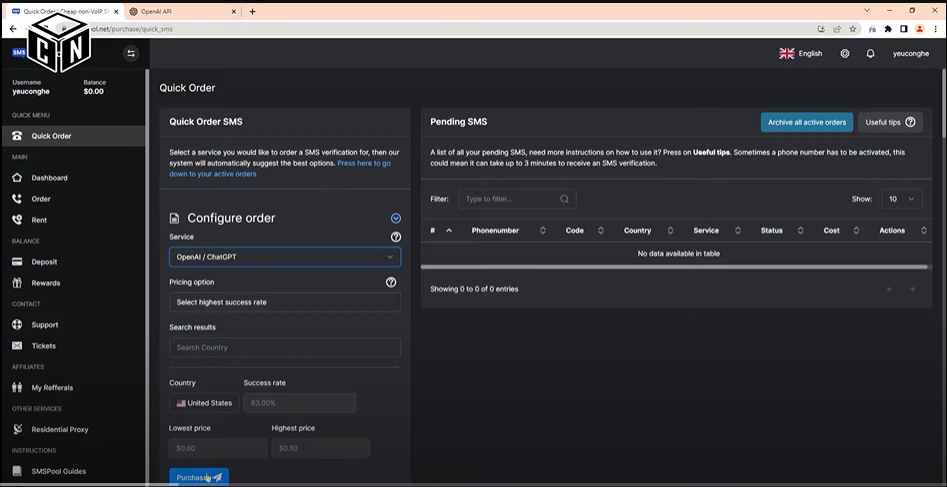
Task: Collapse the Configure order section chevron
Action: [x=396, y=218]
